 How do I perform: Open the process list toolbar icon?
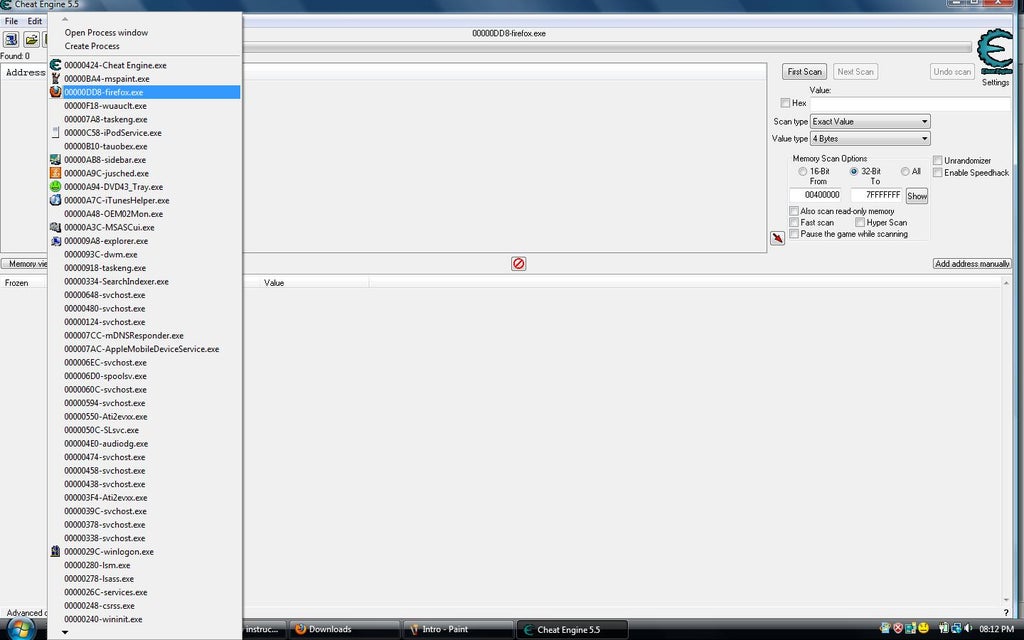(x=11, y=40)
